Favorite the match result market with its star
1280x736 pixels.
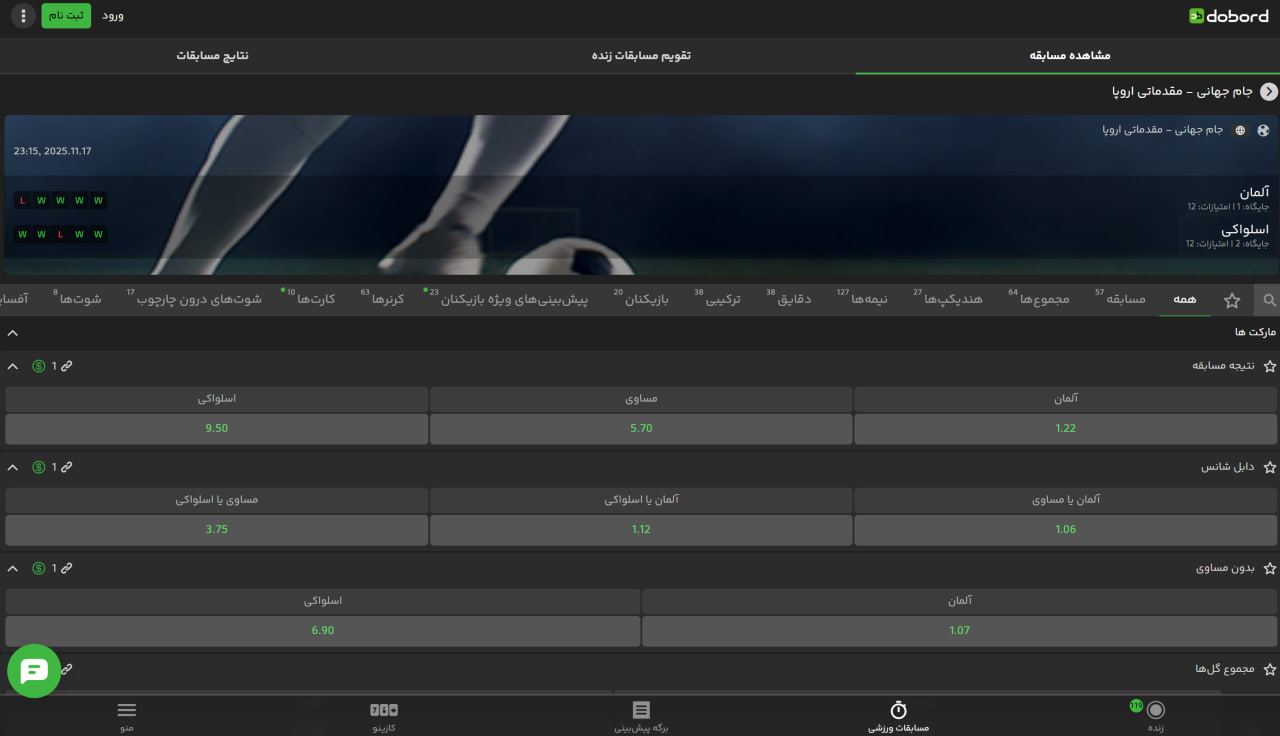(1270, 366)
